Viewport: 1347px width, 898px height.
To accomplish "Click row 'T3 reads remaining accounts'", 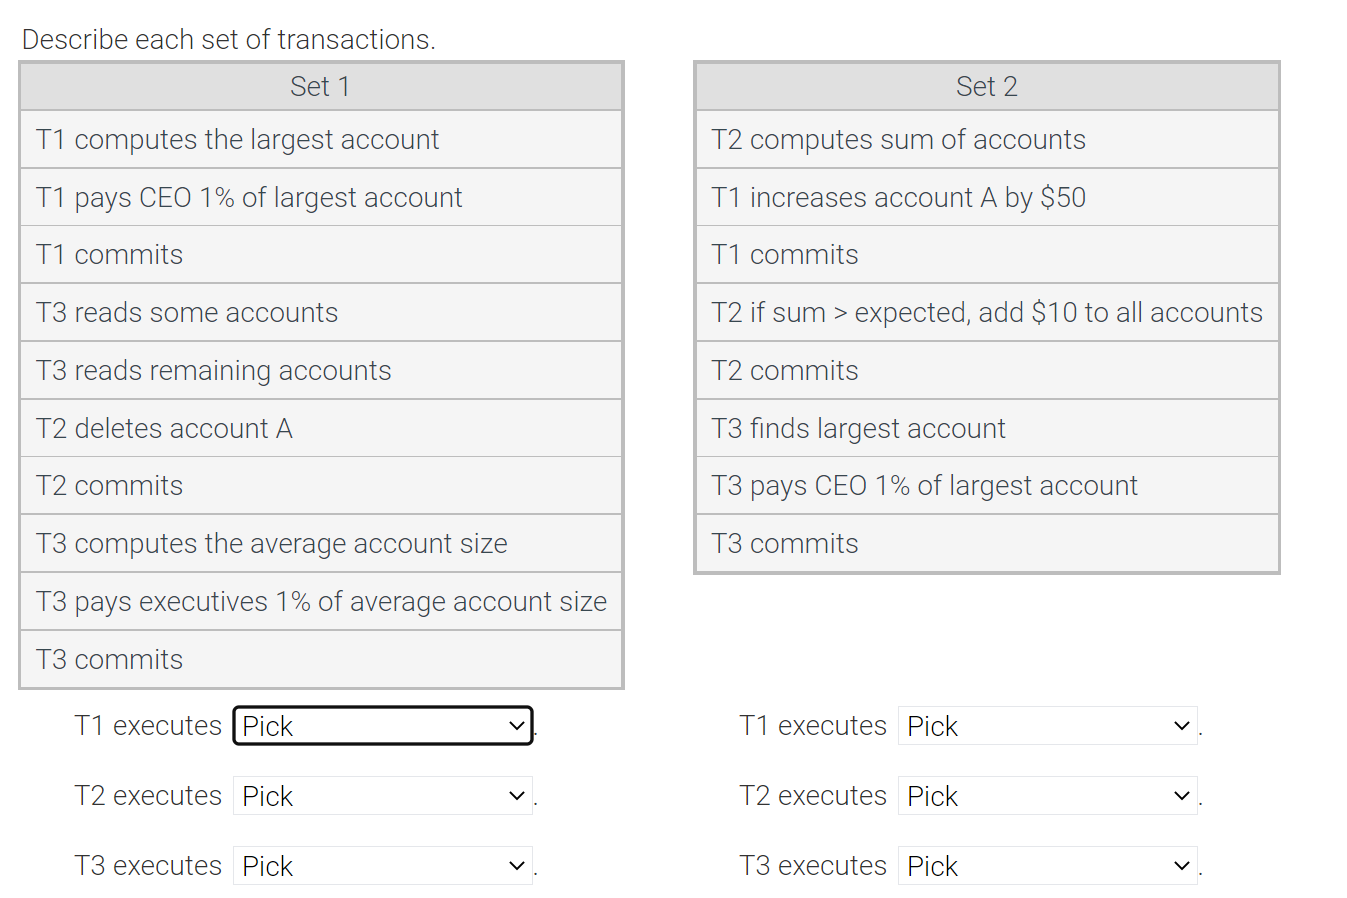I will [321, 371].
